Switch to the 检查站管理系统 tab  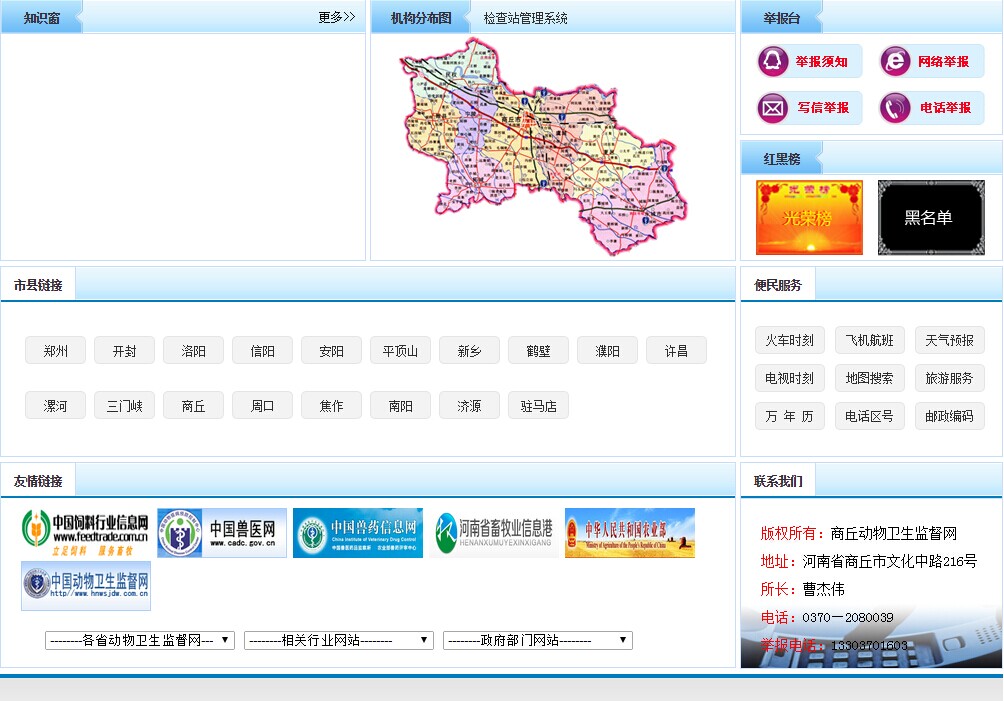click(x=526, y=18)
